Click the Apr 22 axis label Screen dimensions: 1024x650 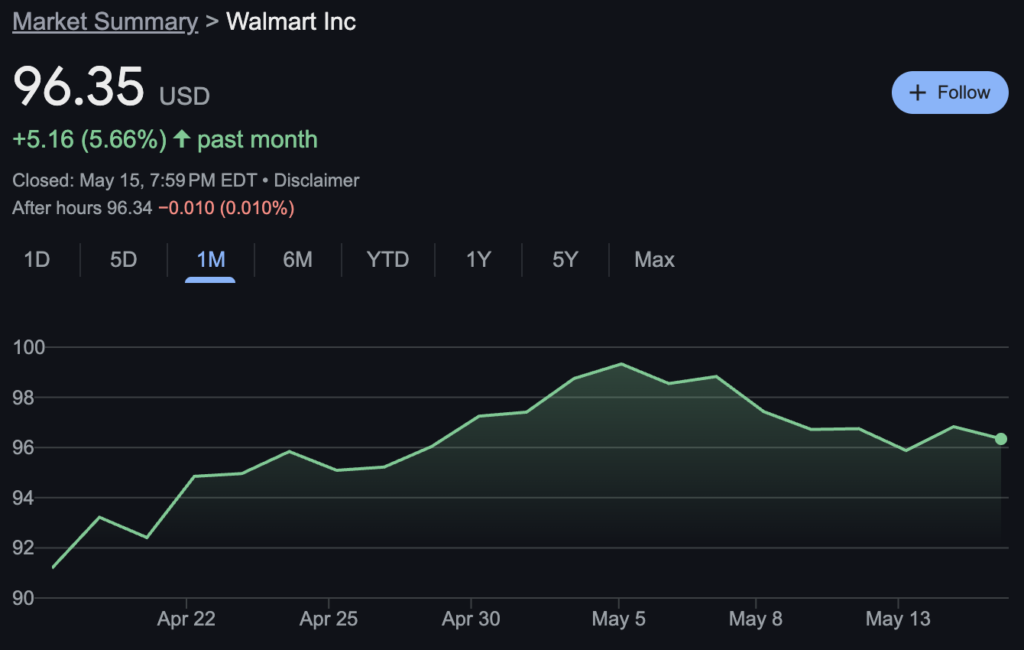tap(186, 619)
